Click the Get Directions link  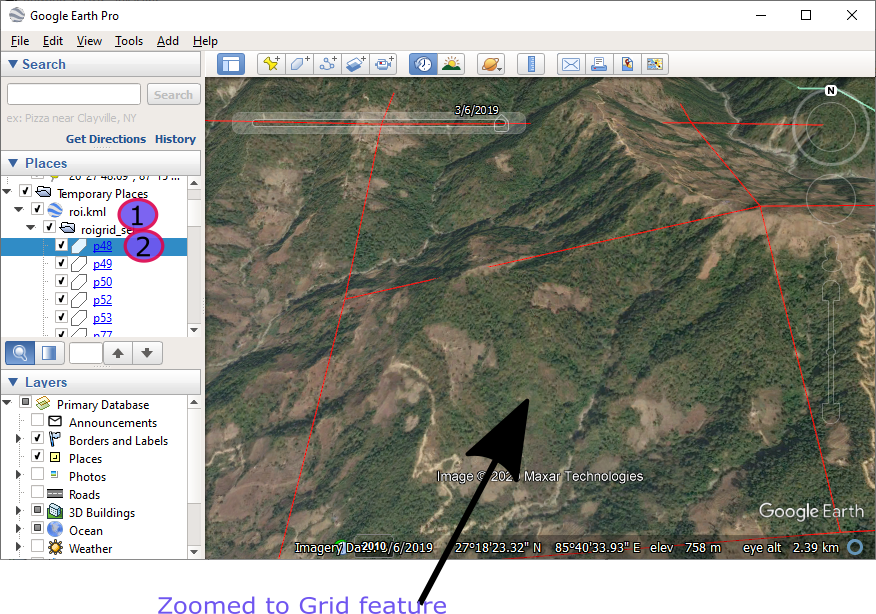(106, 139)
